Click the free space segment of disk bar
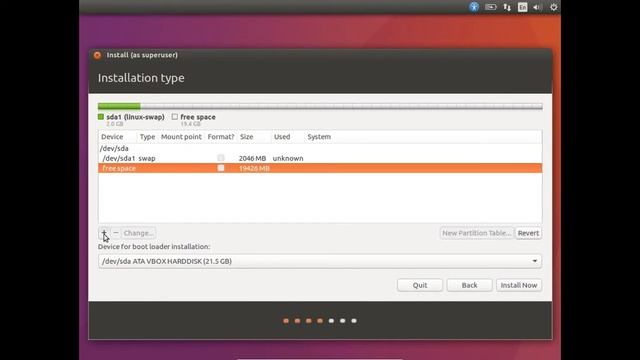 point(341,106)
